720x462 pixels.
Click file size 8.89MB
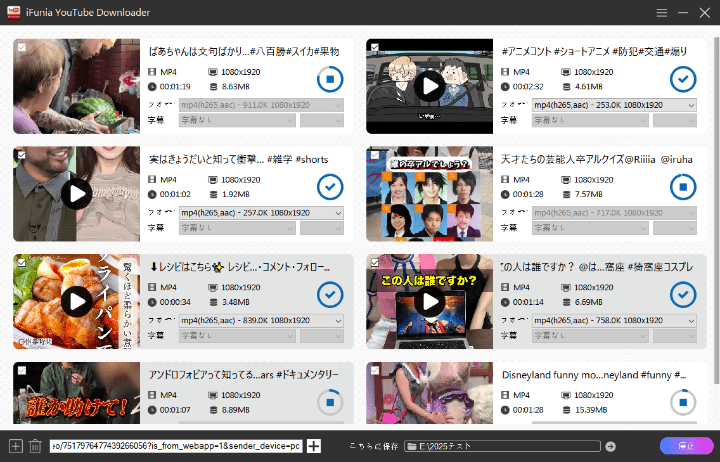pos(236,410)
